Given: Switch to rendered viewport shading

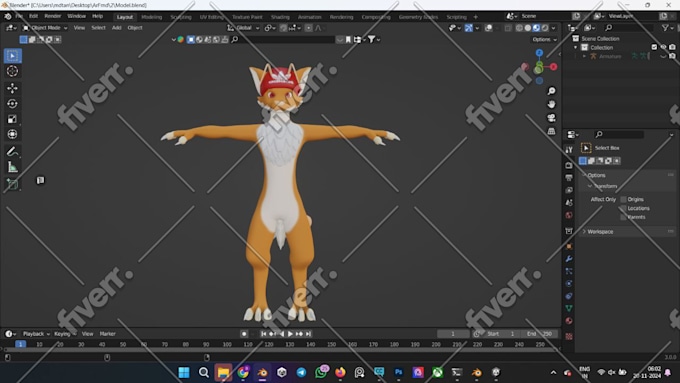Looking at the screenshot, I should tap(545, 28).
